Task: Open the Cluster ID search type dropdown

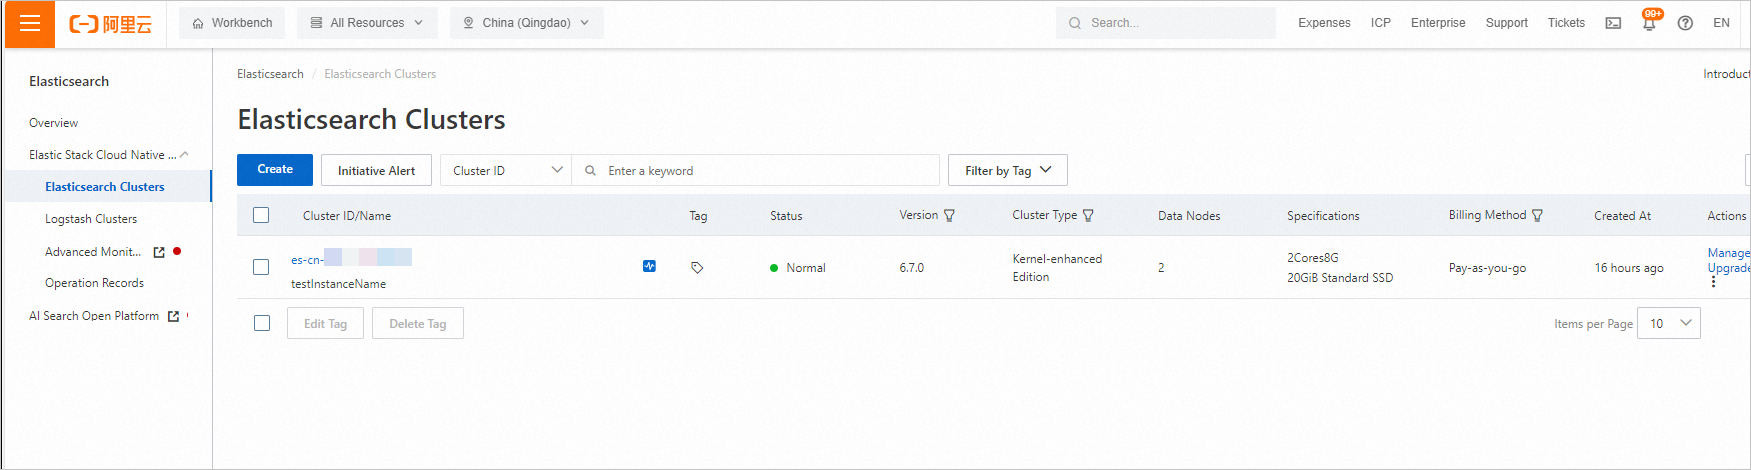Action: 506,170
